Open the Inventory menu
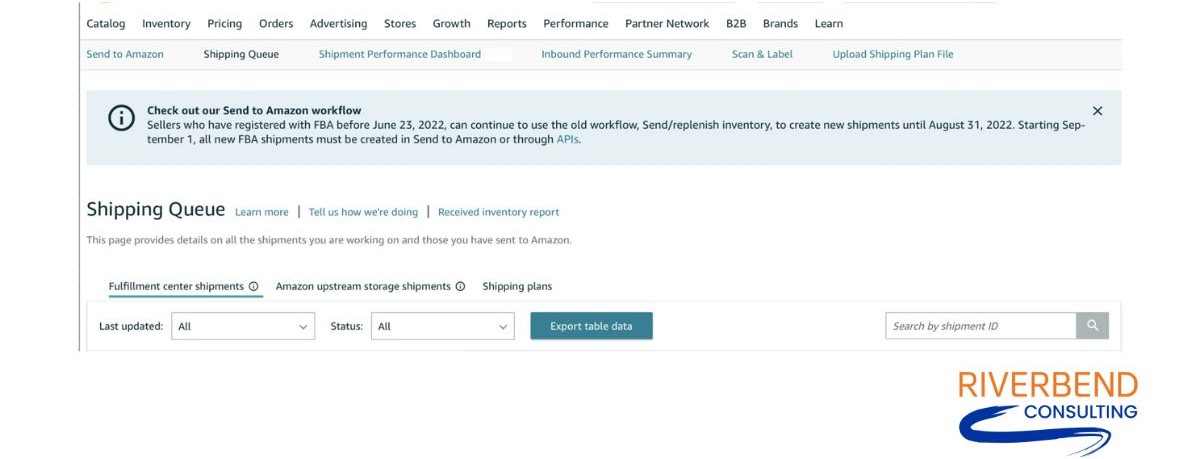The width and height of the screenshot is (1200, 459). point(166,23)
